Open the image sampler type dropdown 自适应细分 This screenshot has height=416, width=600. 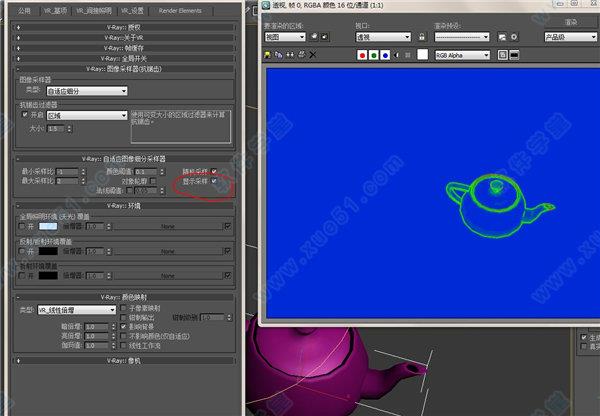click(x=87, y=91)
